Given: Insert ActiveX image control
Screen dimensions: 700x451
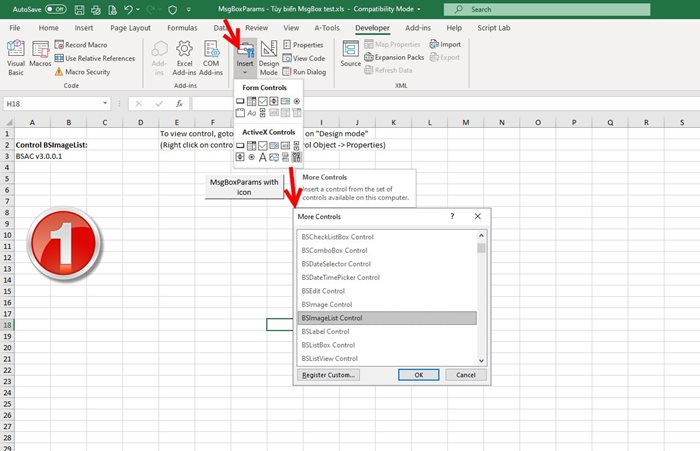Looking at the screenshot, I should tap(274, 157).
